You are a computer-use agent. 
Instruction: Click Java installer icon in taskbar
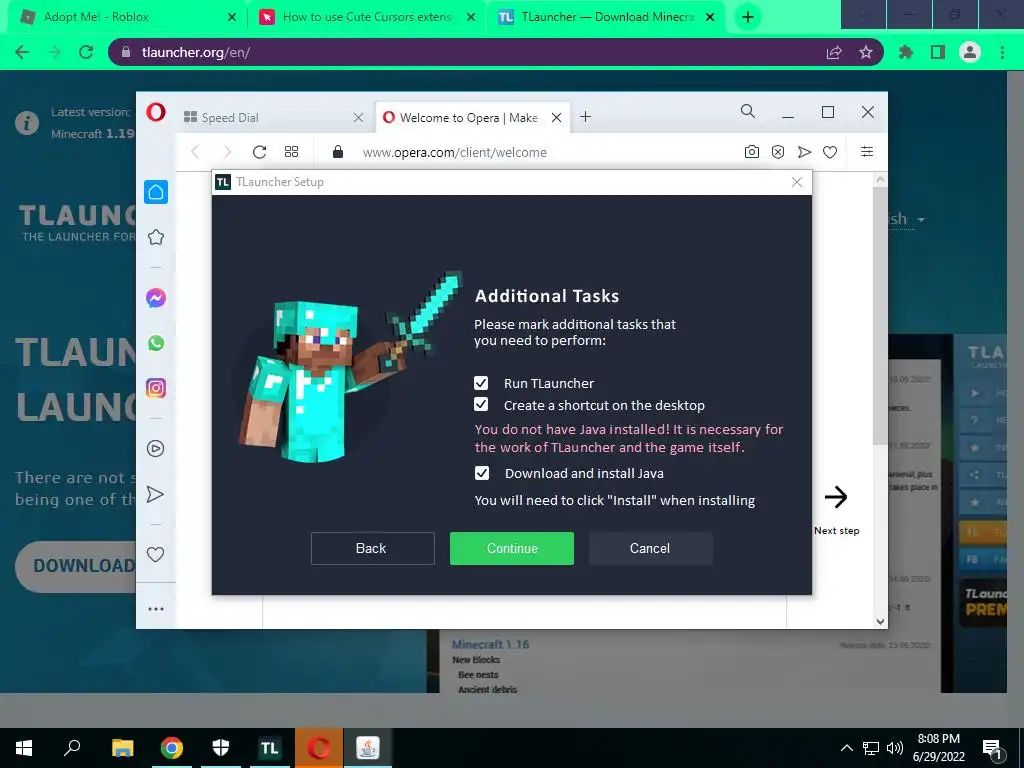tap(368, 748)
